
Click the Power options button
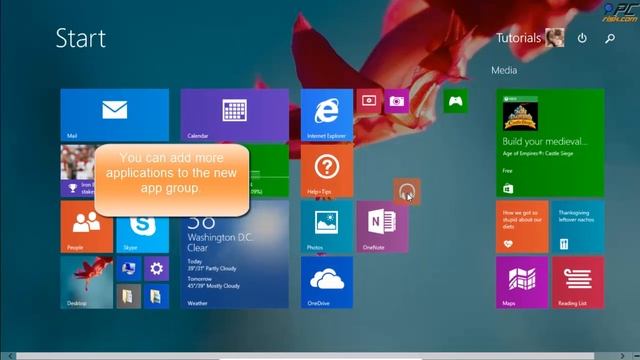tap(582, 38)
